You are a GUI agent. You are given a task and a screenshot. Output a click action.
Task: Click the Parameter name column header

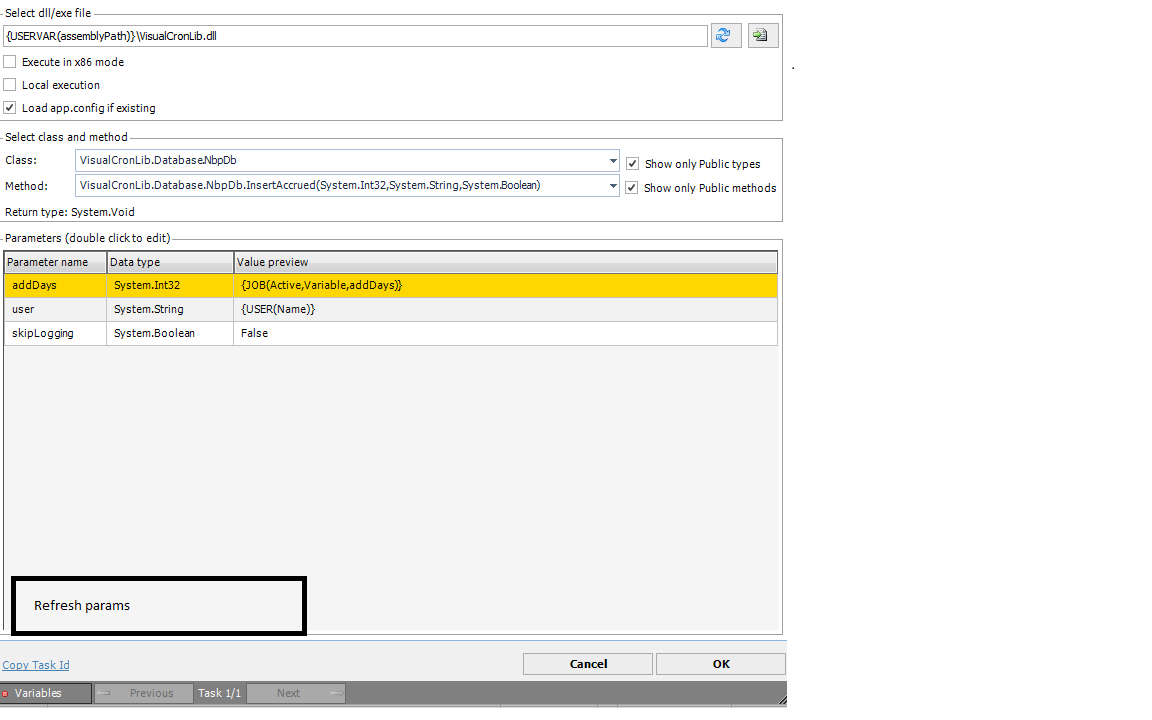55,262
